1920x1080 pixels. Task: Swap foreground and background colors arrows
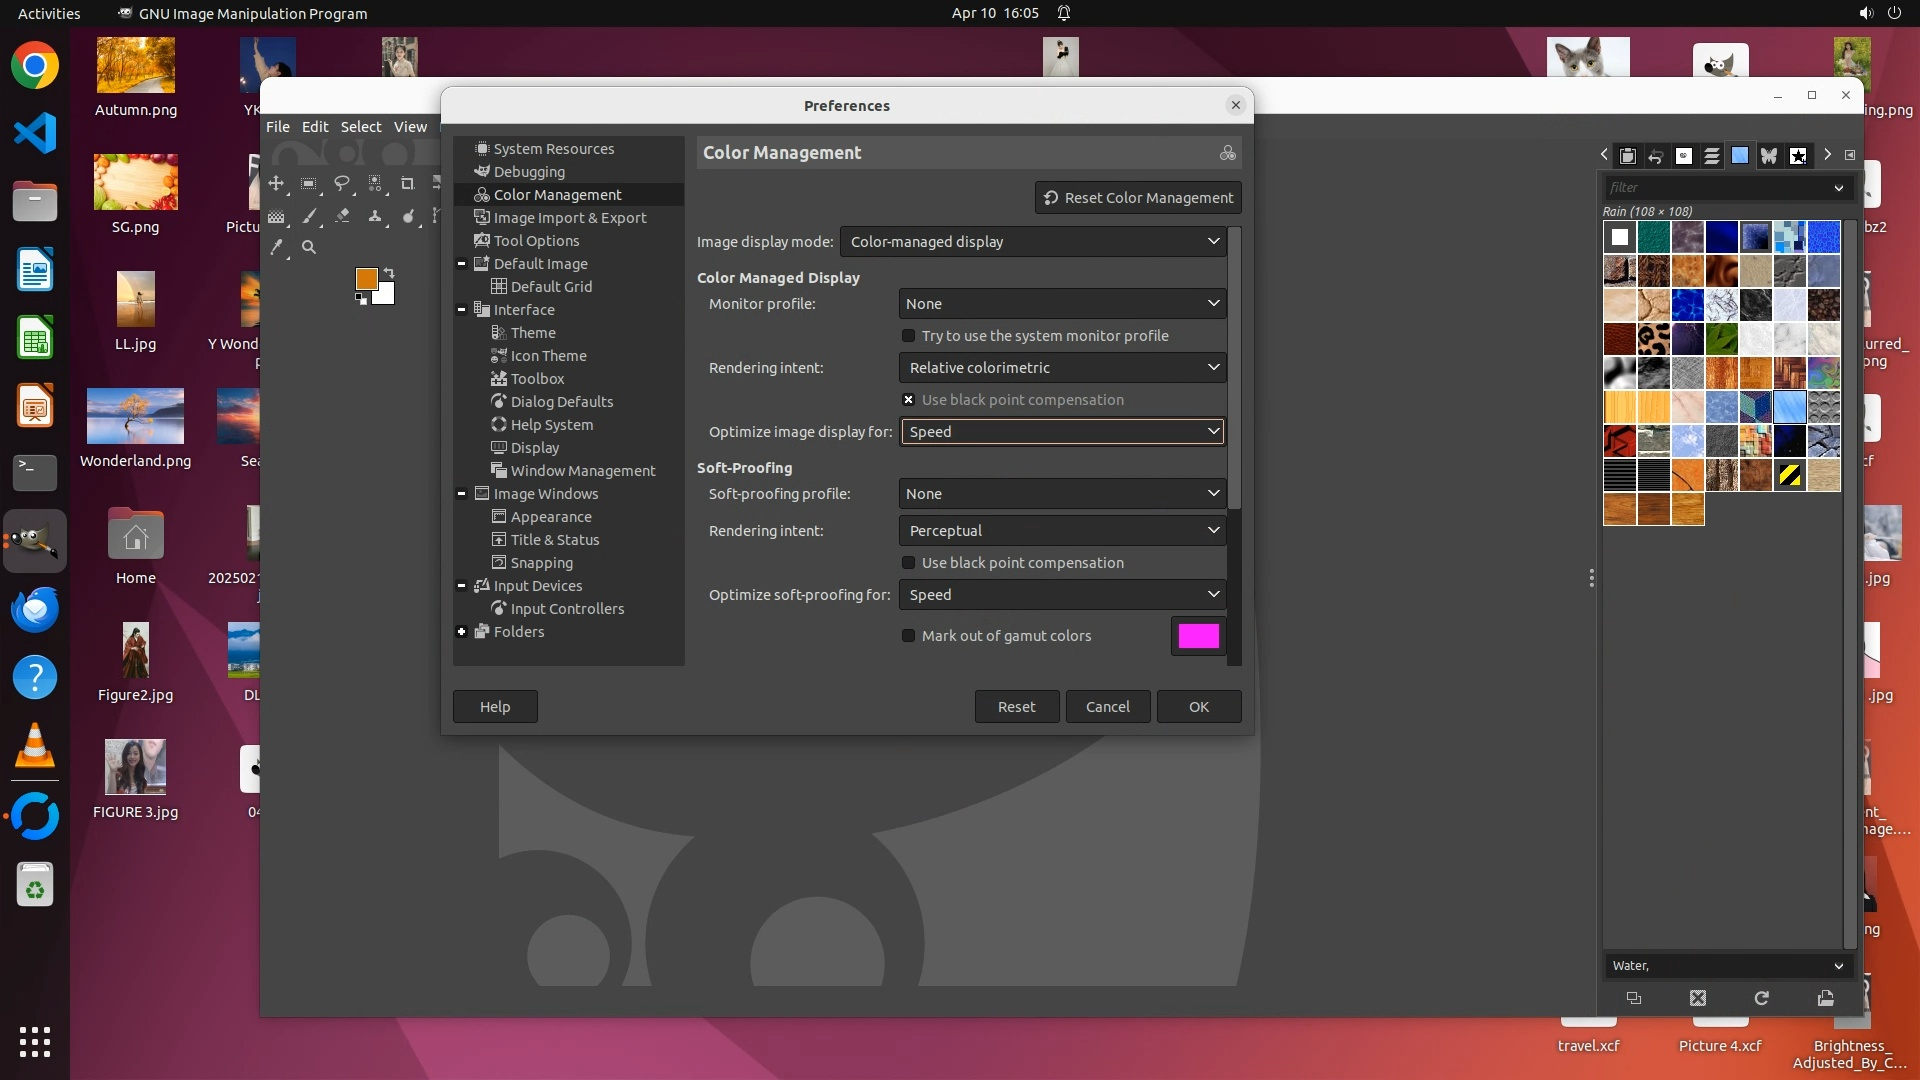389,273
